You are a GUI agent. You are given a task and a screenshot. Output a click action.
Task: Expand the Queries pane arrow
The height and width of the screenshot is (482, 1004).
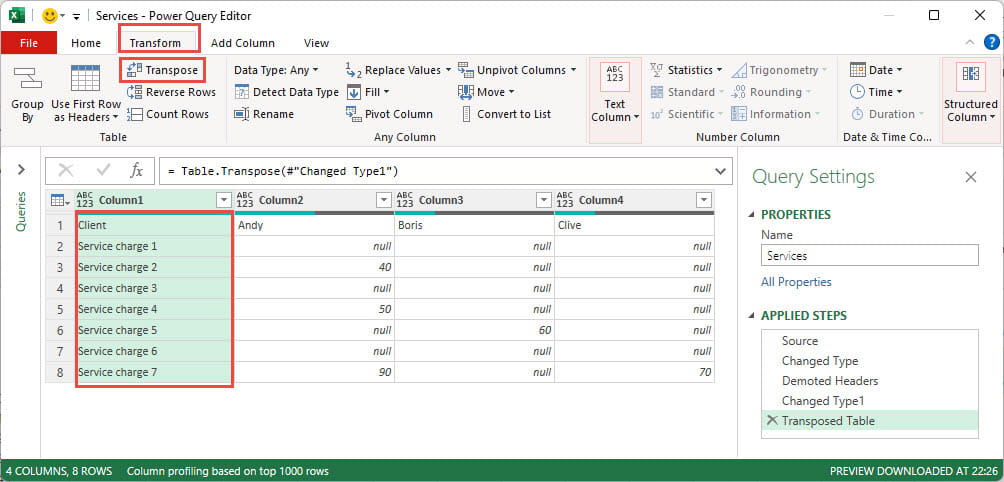21,170
